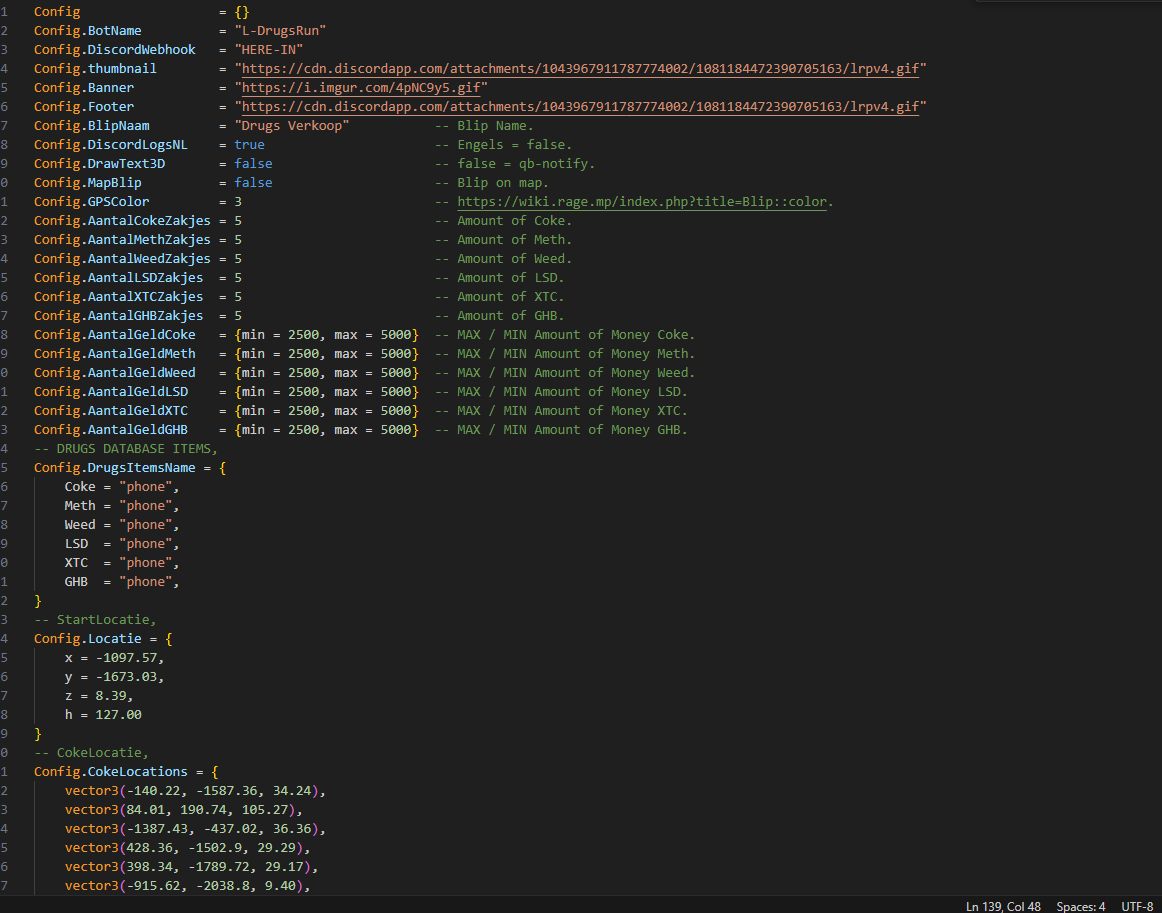Click vector3(-915.62, -2038.8, 9.40) line
Viewport: 1162px width, 913px height.
click(x=187, y=886)
